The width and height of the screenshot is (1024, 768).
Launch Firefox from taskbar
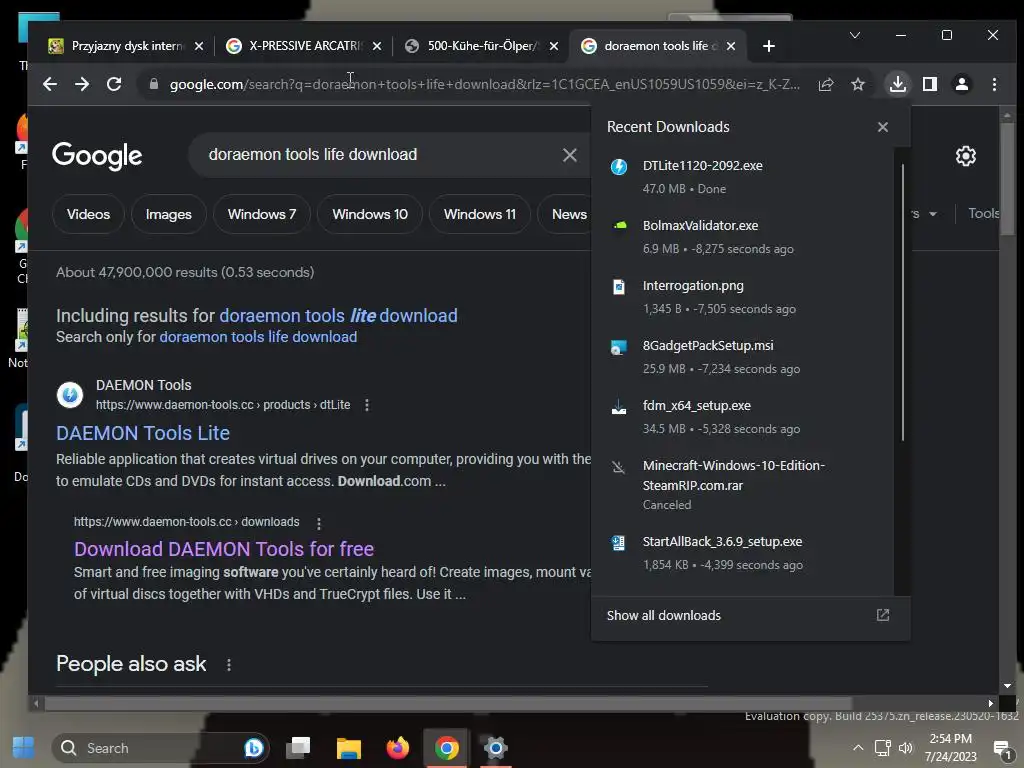pyautogui.click(x=397, y=747)
